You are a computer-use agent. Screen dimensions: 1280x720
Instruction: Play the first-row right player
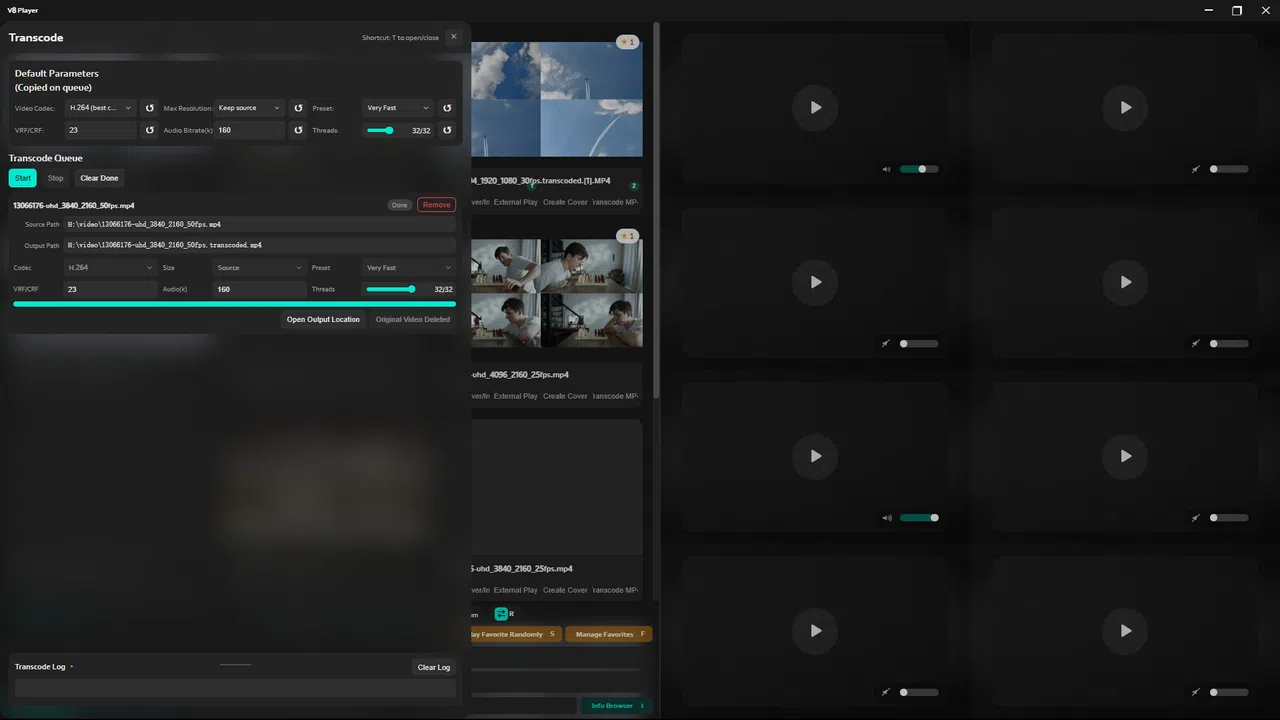click(x=1125, y=107)
